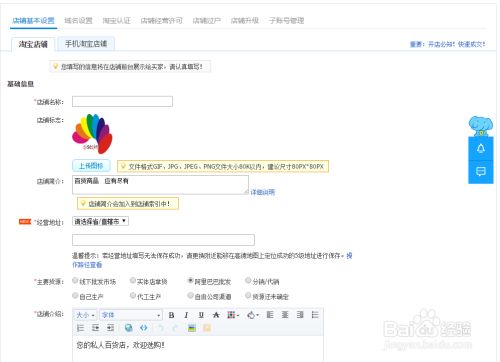Select the 分销/代销 source option

click(248, 281)
